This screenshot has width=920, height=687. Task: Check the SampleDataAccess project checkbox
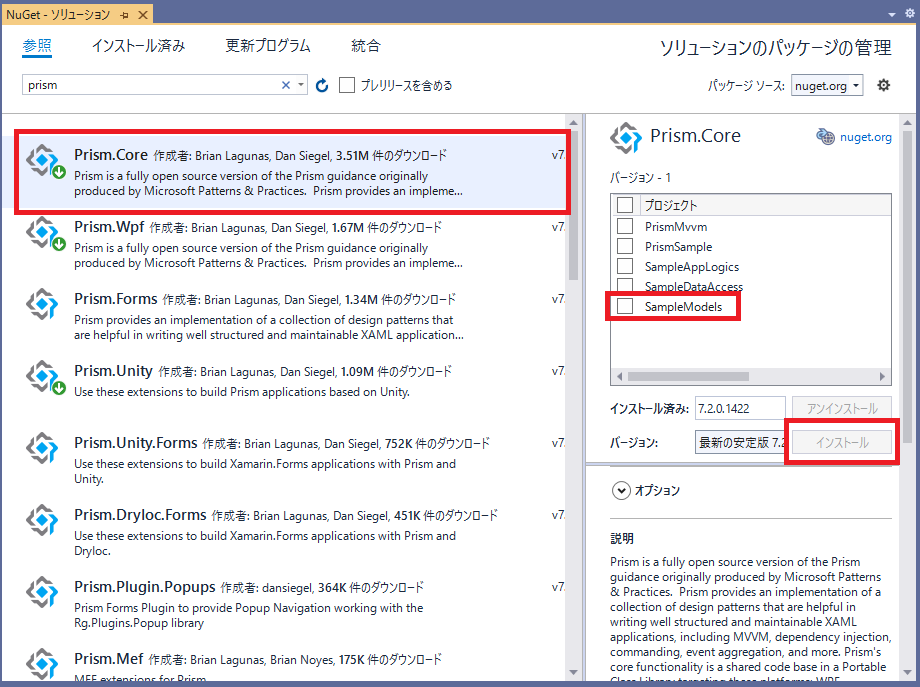(625, 285)
